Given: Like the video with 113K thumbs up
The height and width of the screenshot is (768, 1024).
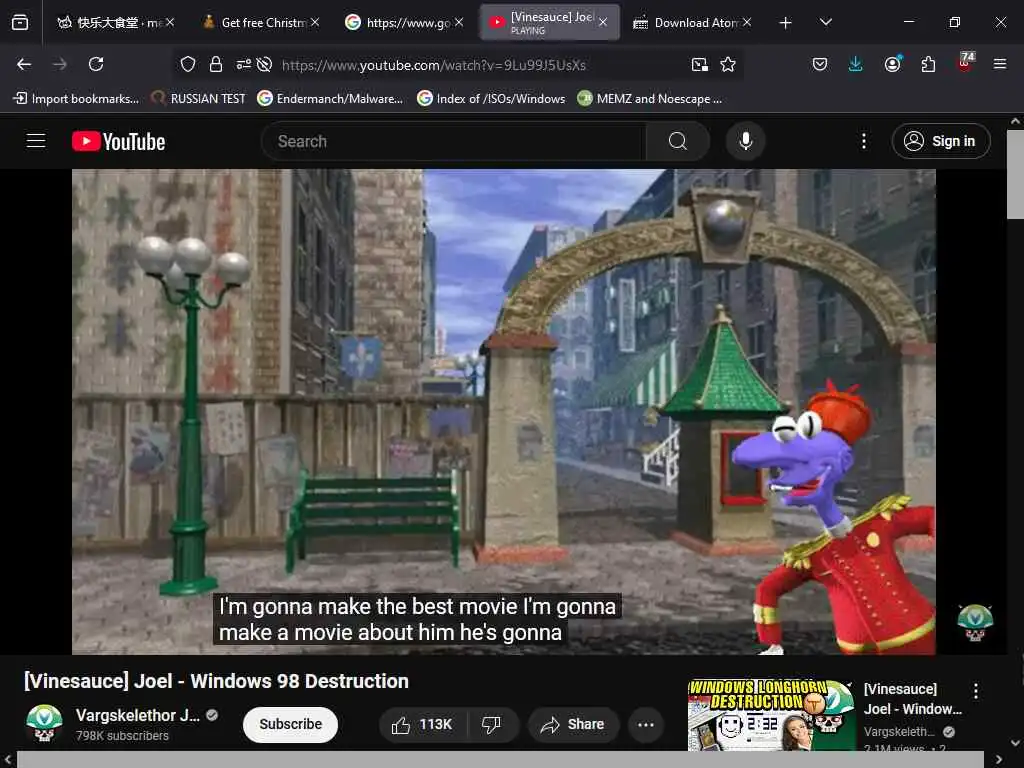Looking at the screenshot, I should pos(421,724).
